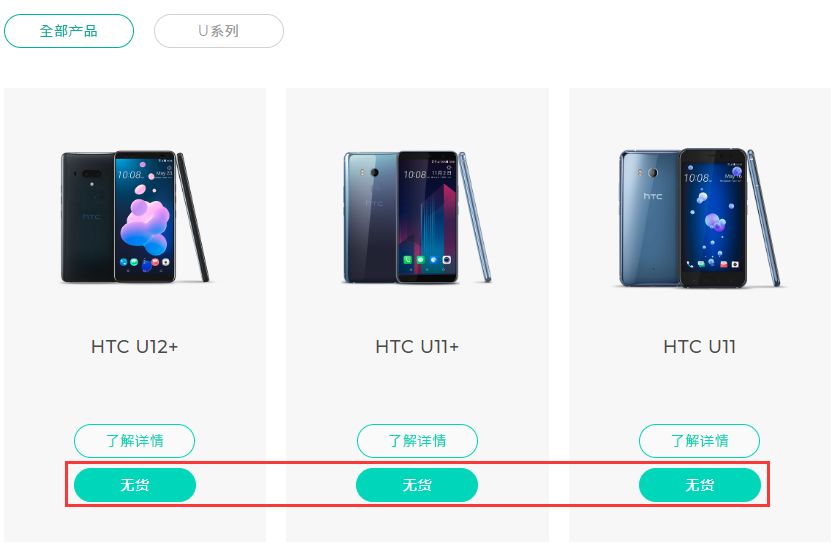835x544 pixels.
Task: Switch to the U系列 tab
Action: (x=219, y=31)
